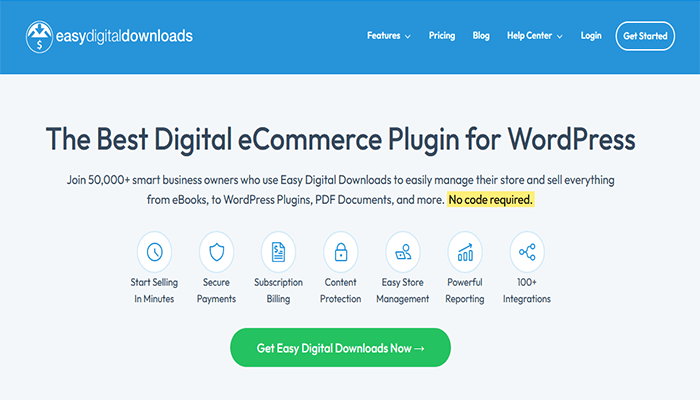Image resolution: width=700 pixels, height=400 pixels.
Task: Click the Login link
Action: tap(591, 36)
